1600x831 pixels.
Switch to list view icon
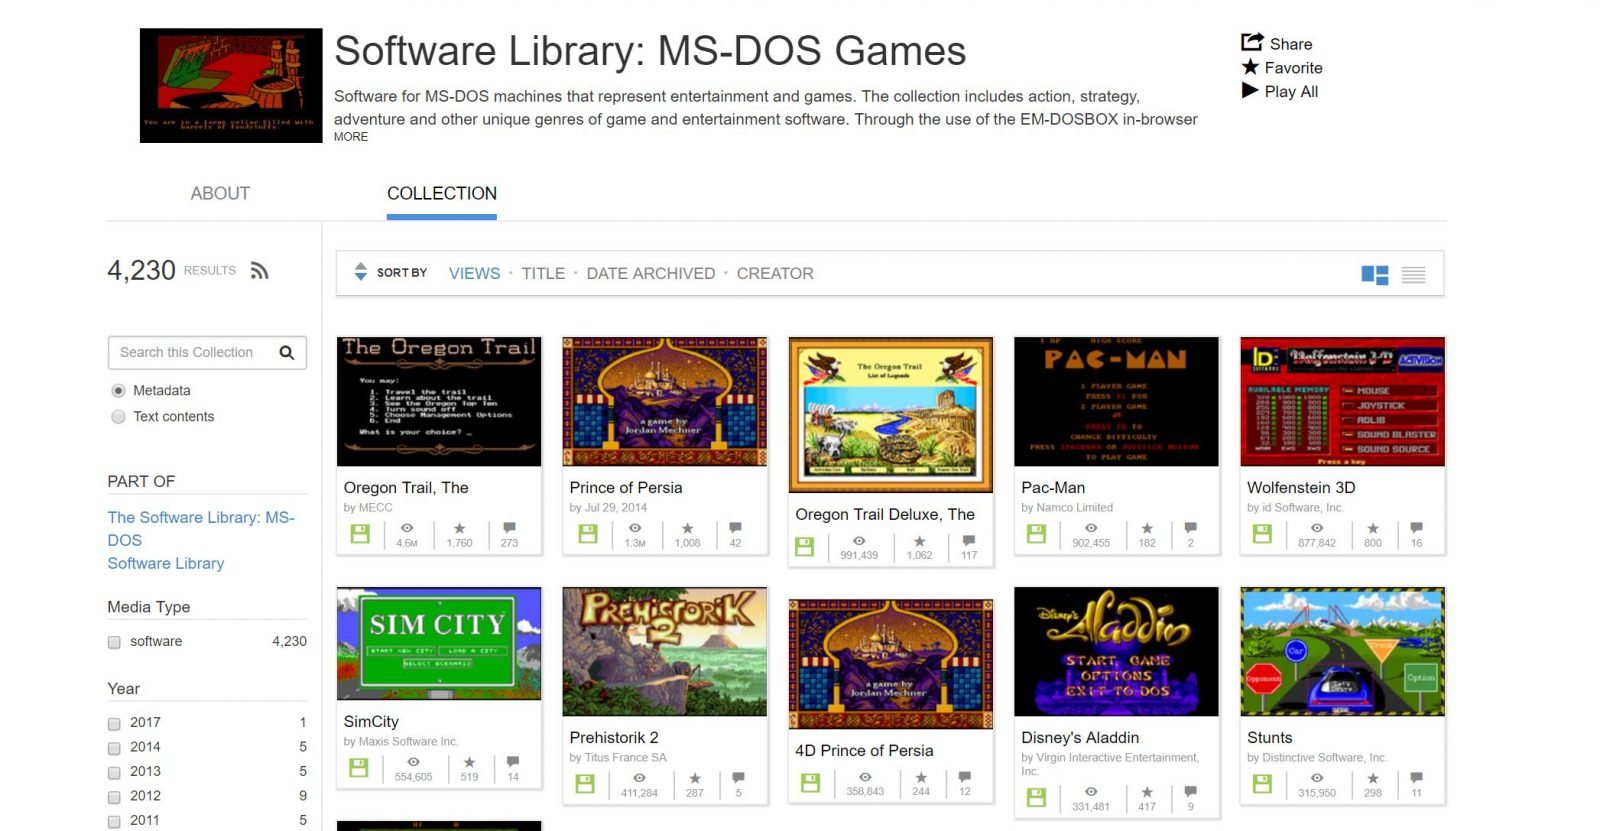(1413, 275)
